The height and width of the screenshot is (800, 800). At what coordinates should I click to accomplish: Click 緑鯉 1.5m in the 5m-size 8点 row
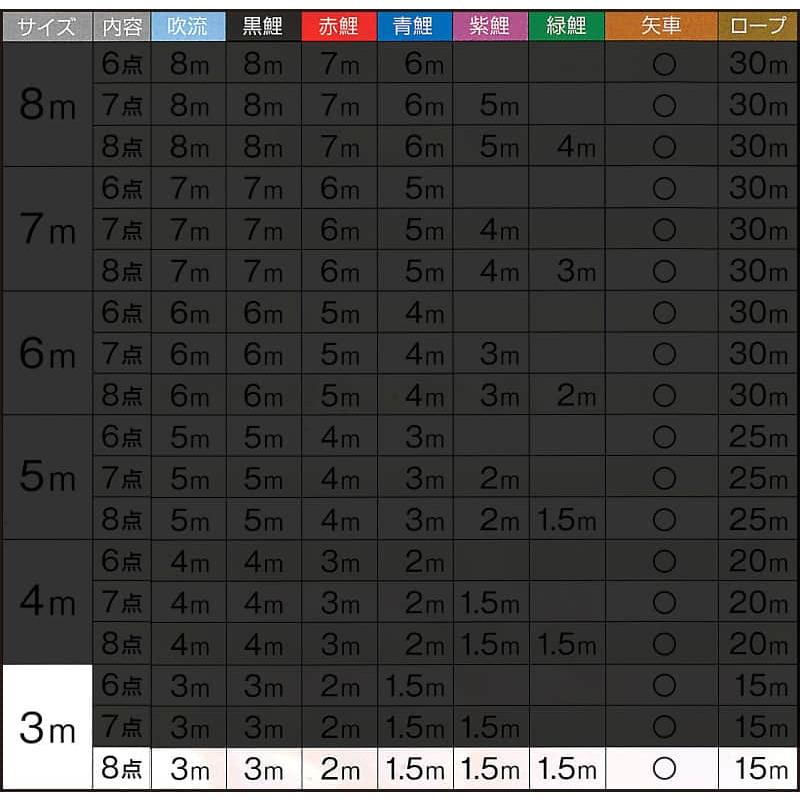tap(567, 519)
